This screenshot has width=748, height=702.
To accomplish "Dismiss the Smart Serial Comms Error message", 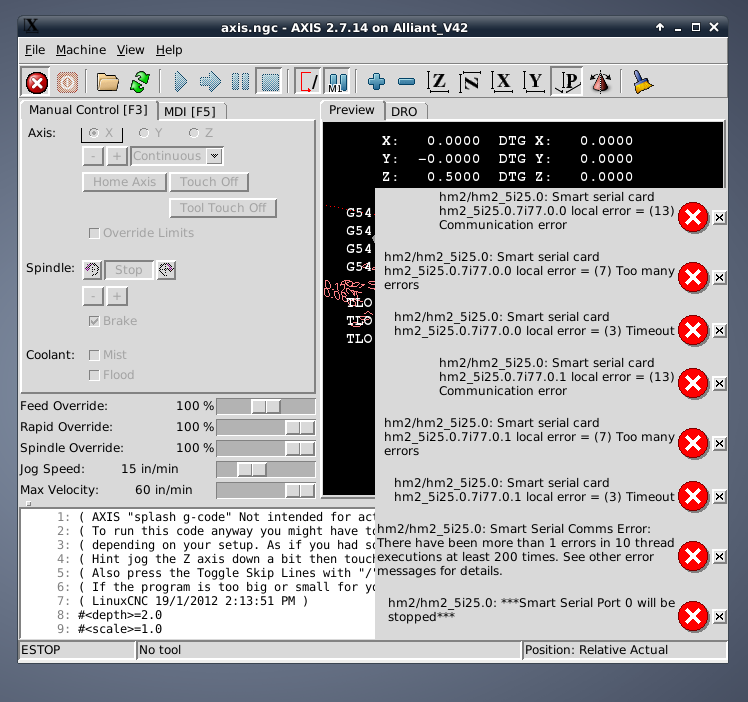I will (719, 557).
